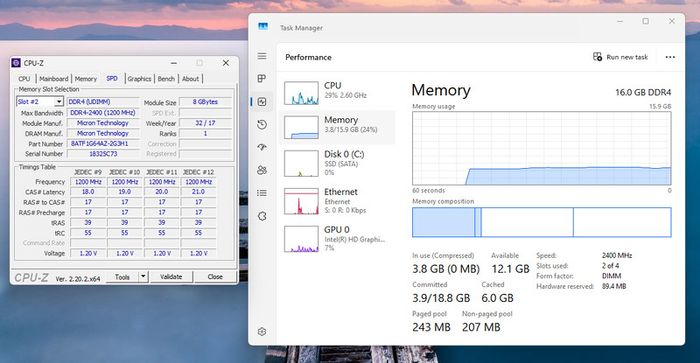Image resolution: width=700 pixels, height=363 pixels.
Task: Click Hardware reserved 89.4 MB value
Action: click(x=614, y=286)
